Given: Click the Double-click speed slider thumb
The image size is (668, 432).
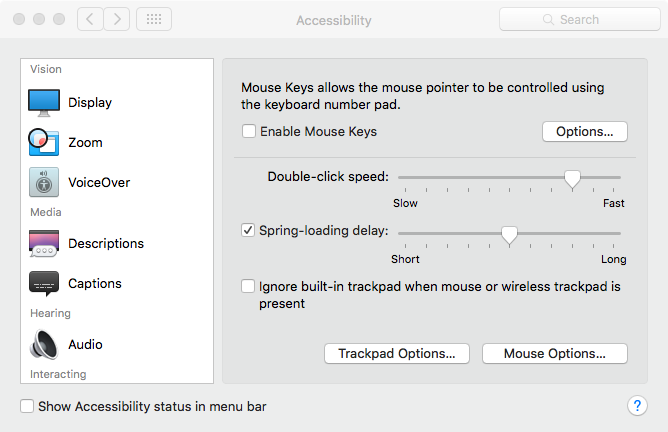Looking at the screenshot, I should [x=572, y=179].
